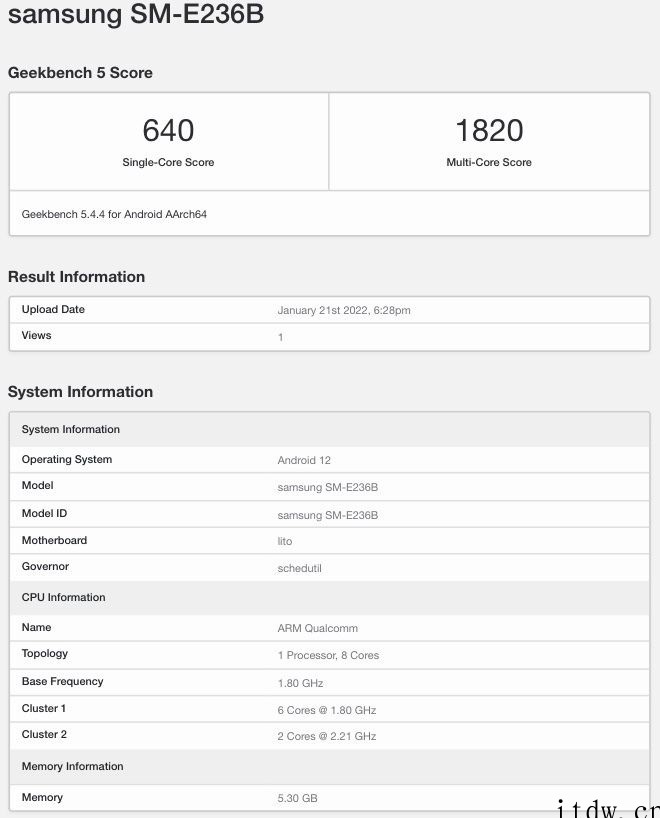Click the 'Upload Date' row label
This screenshot has height=818, width=660.
pos(53,309)
